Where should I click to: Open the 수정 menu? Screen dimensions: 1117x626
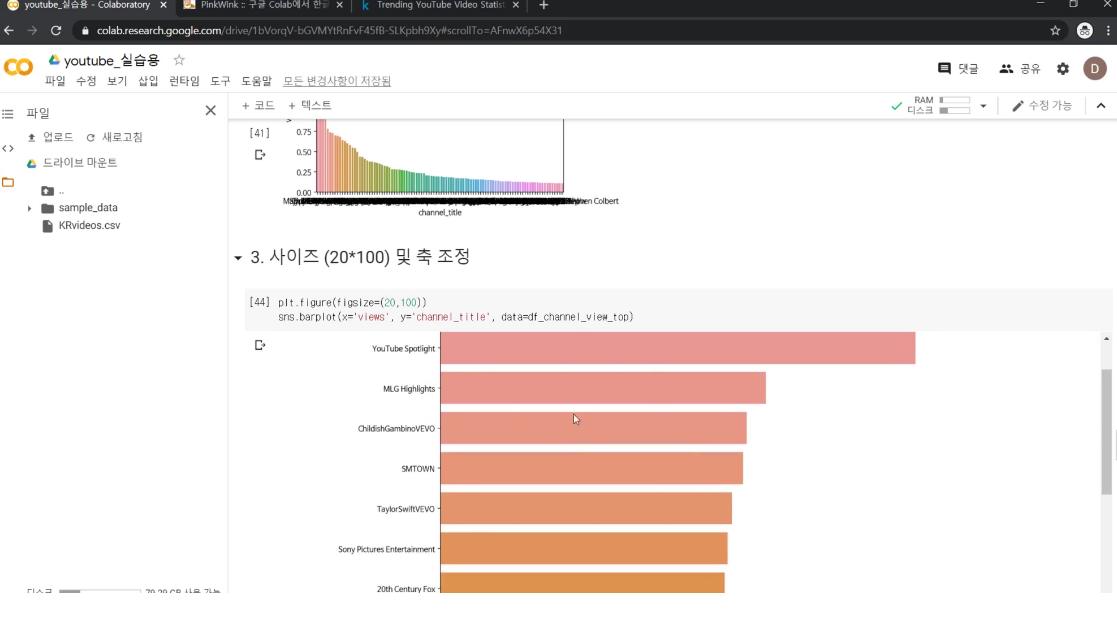click(86, 81)
